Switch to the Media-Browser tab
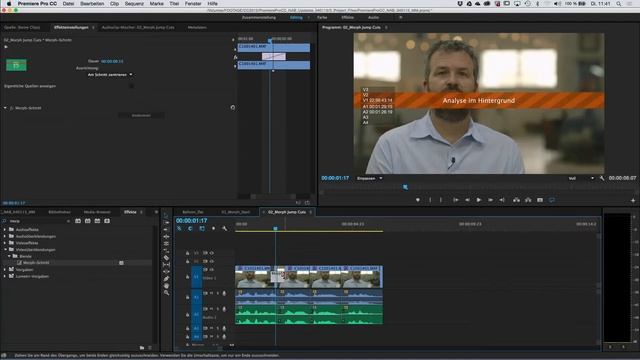Viewport: 640px width, 360px height. [97, 212]
